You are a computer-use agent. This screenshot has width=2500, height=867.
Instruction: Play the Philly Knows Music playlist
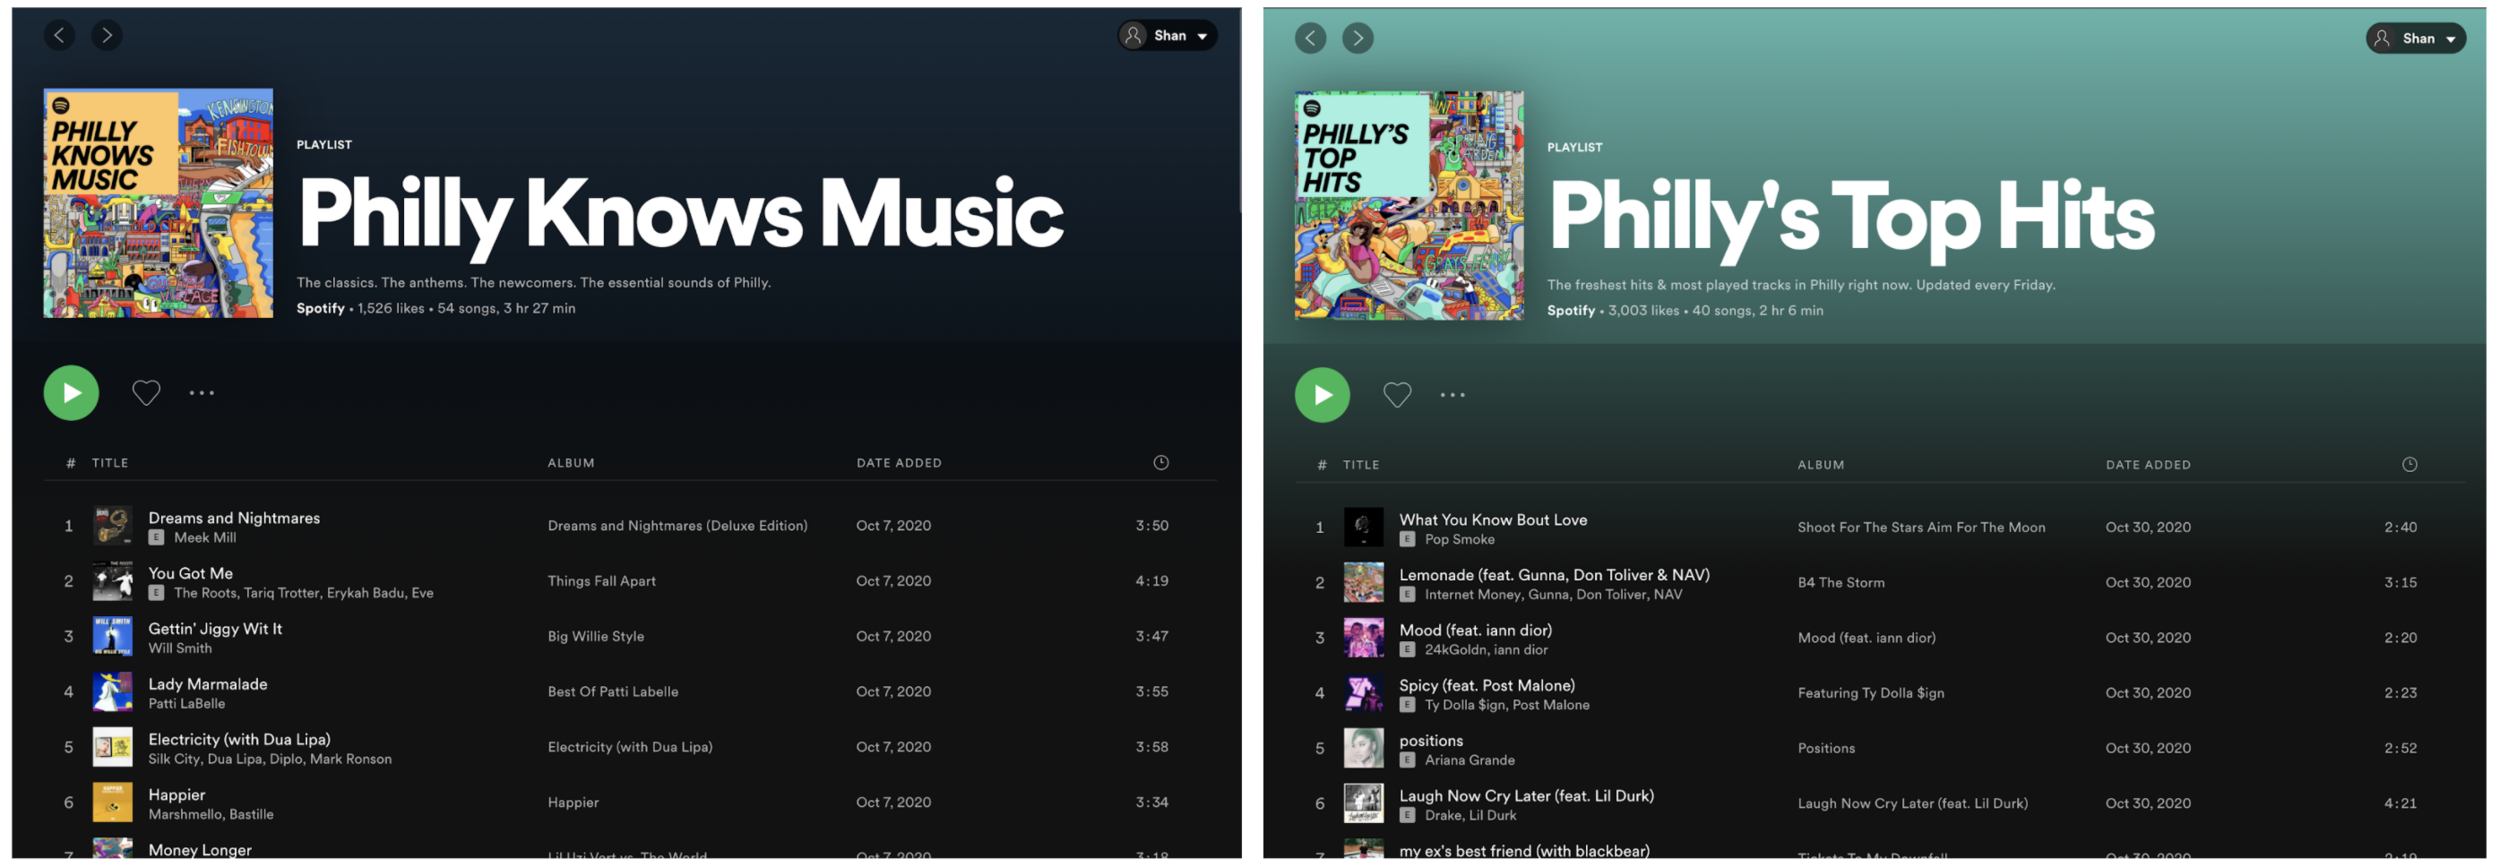[x=71, y=393]
